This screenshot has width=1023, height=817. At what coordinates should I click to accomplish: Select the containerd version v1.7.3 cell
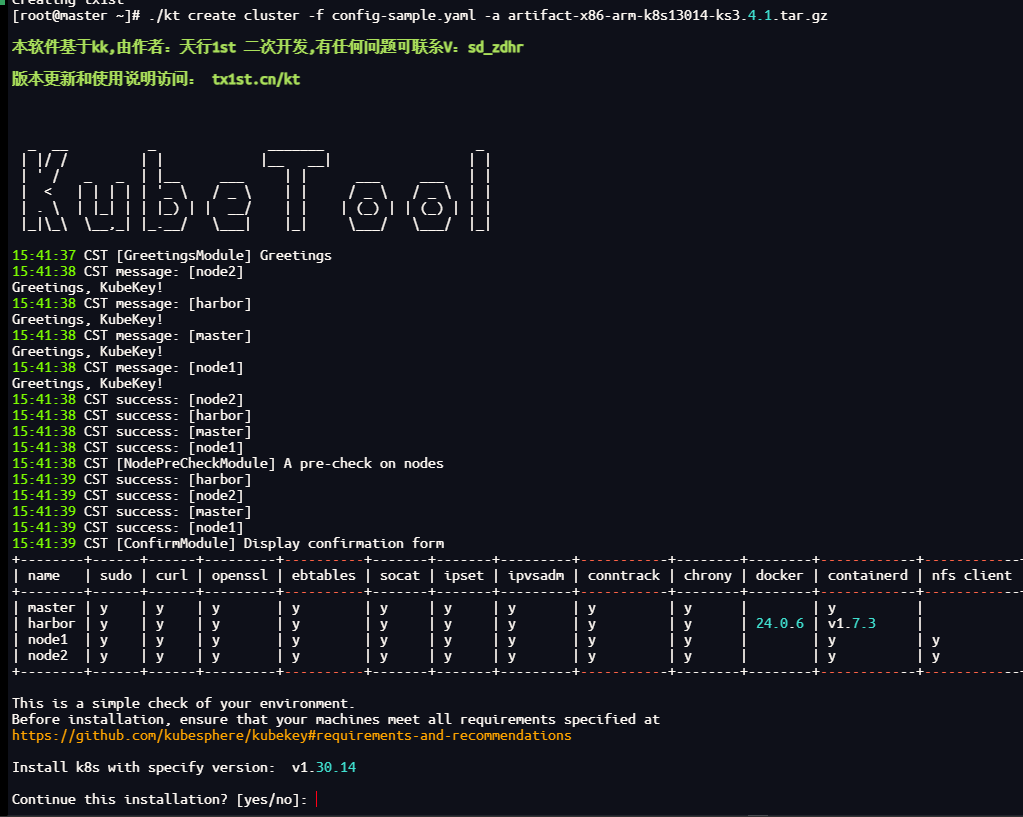(851, 623)
